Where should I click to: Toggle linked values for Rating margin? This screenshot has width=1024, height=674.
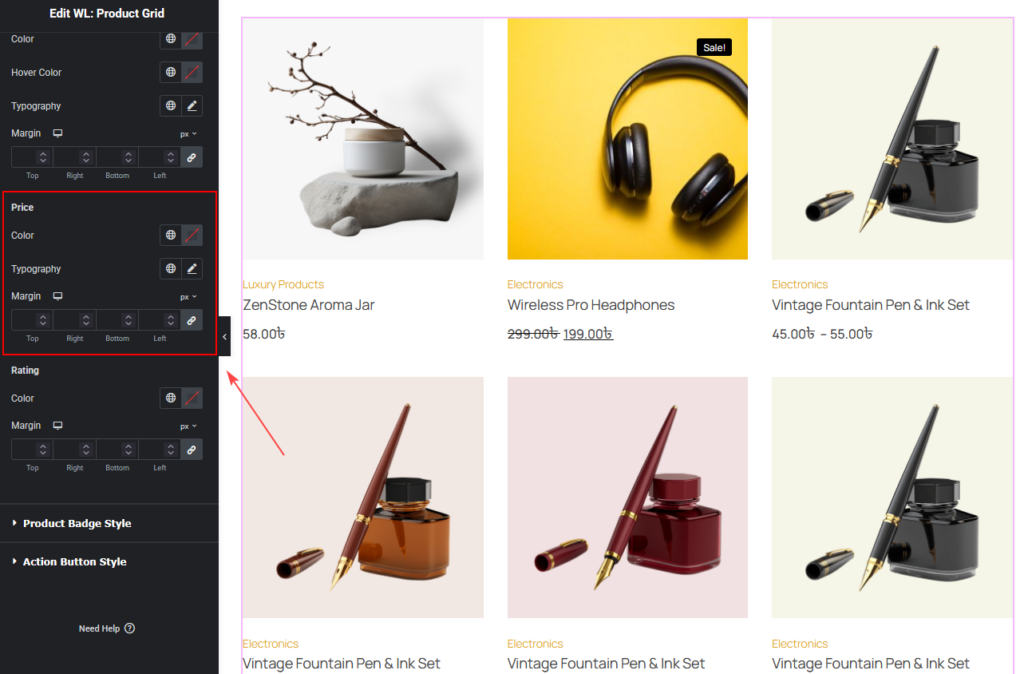pyautogui.click(x=191, y=450)
